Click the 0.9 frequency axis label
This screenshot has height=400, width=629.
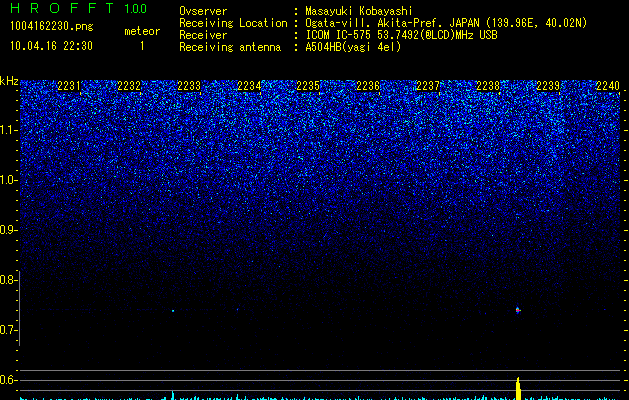(x=8, y=230)
